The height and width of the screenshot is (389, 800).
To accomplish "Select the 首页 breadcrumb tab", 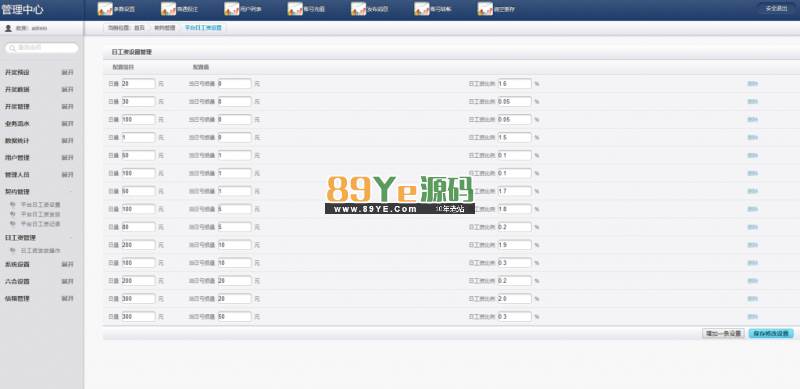I will point(139,28).
